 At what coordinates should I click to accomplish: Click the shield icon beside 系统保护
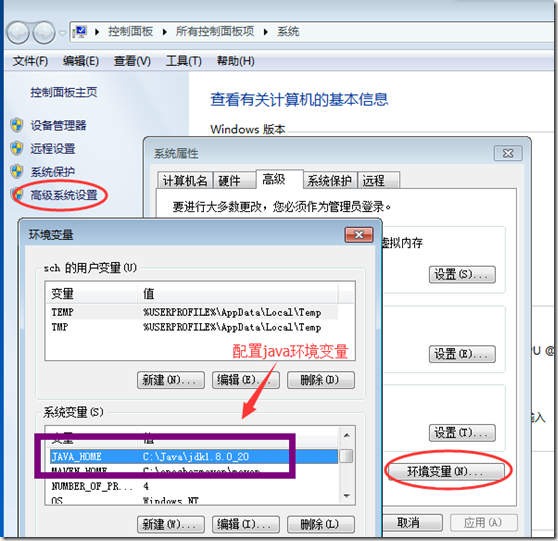[x=16, y=172]
